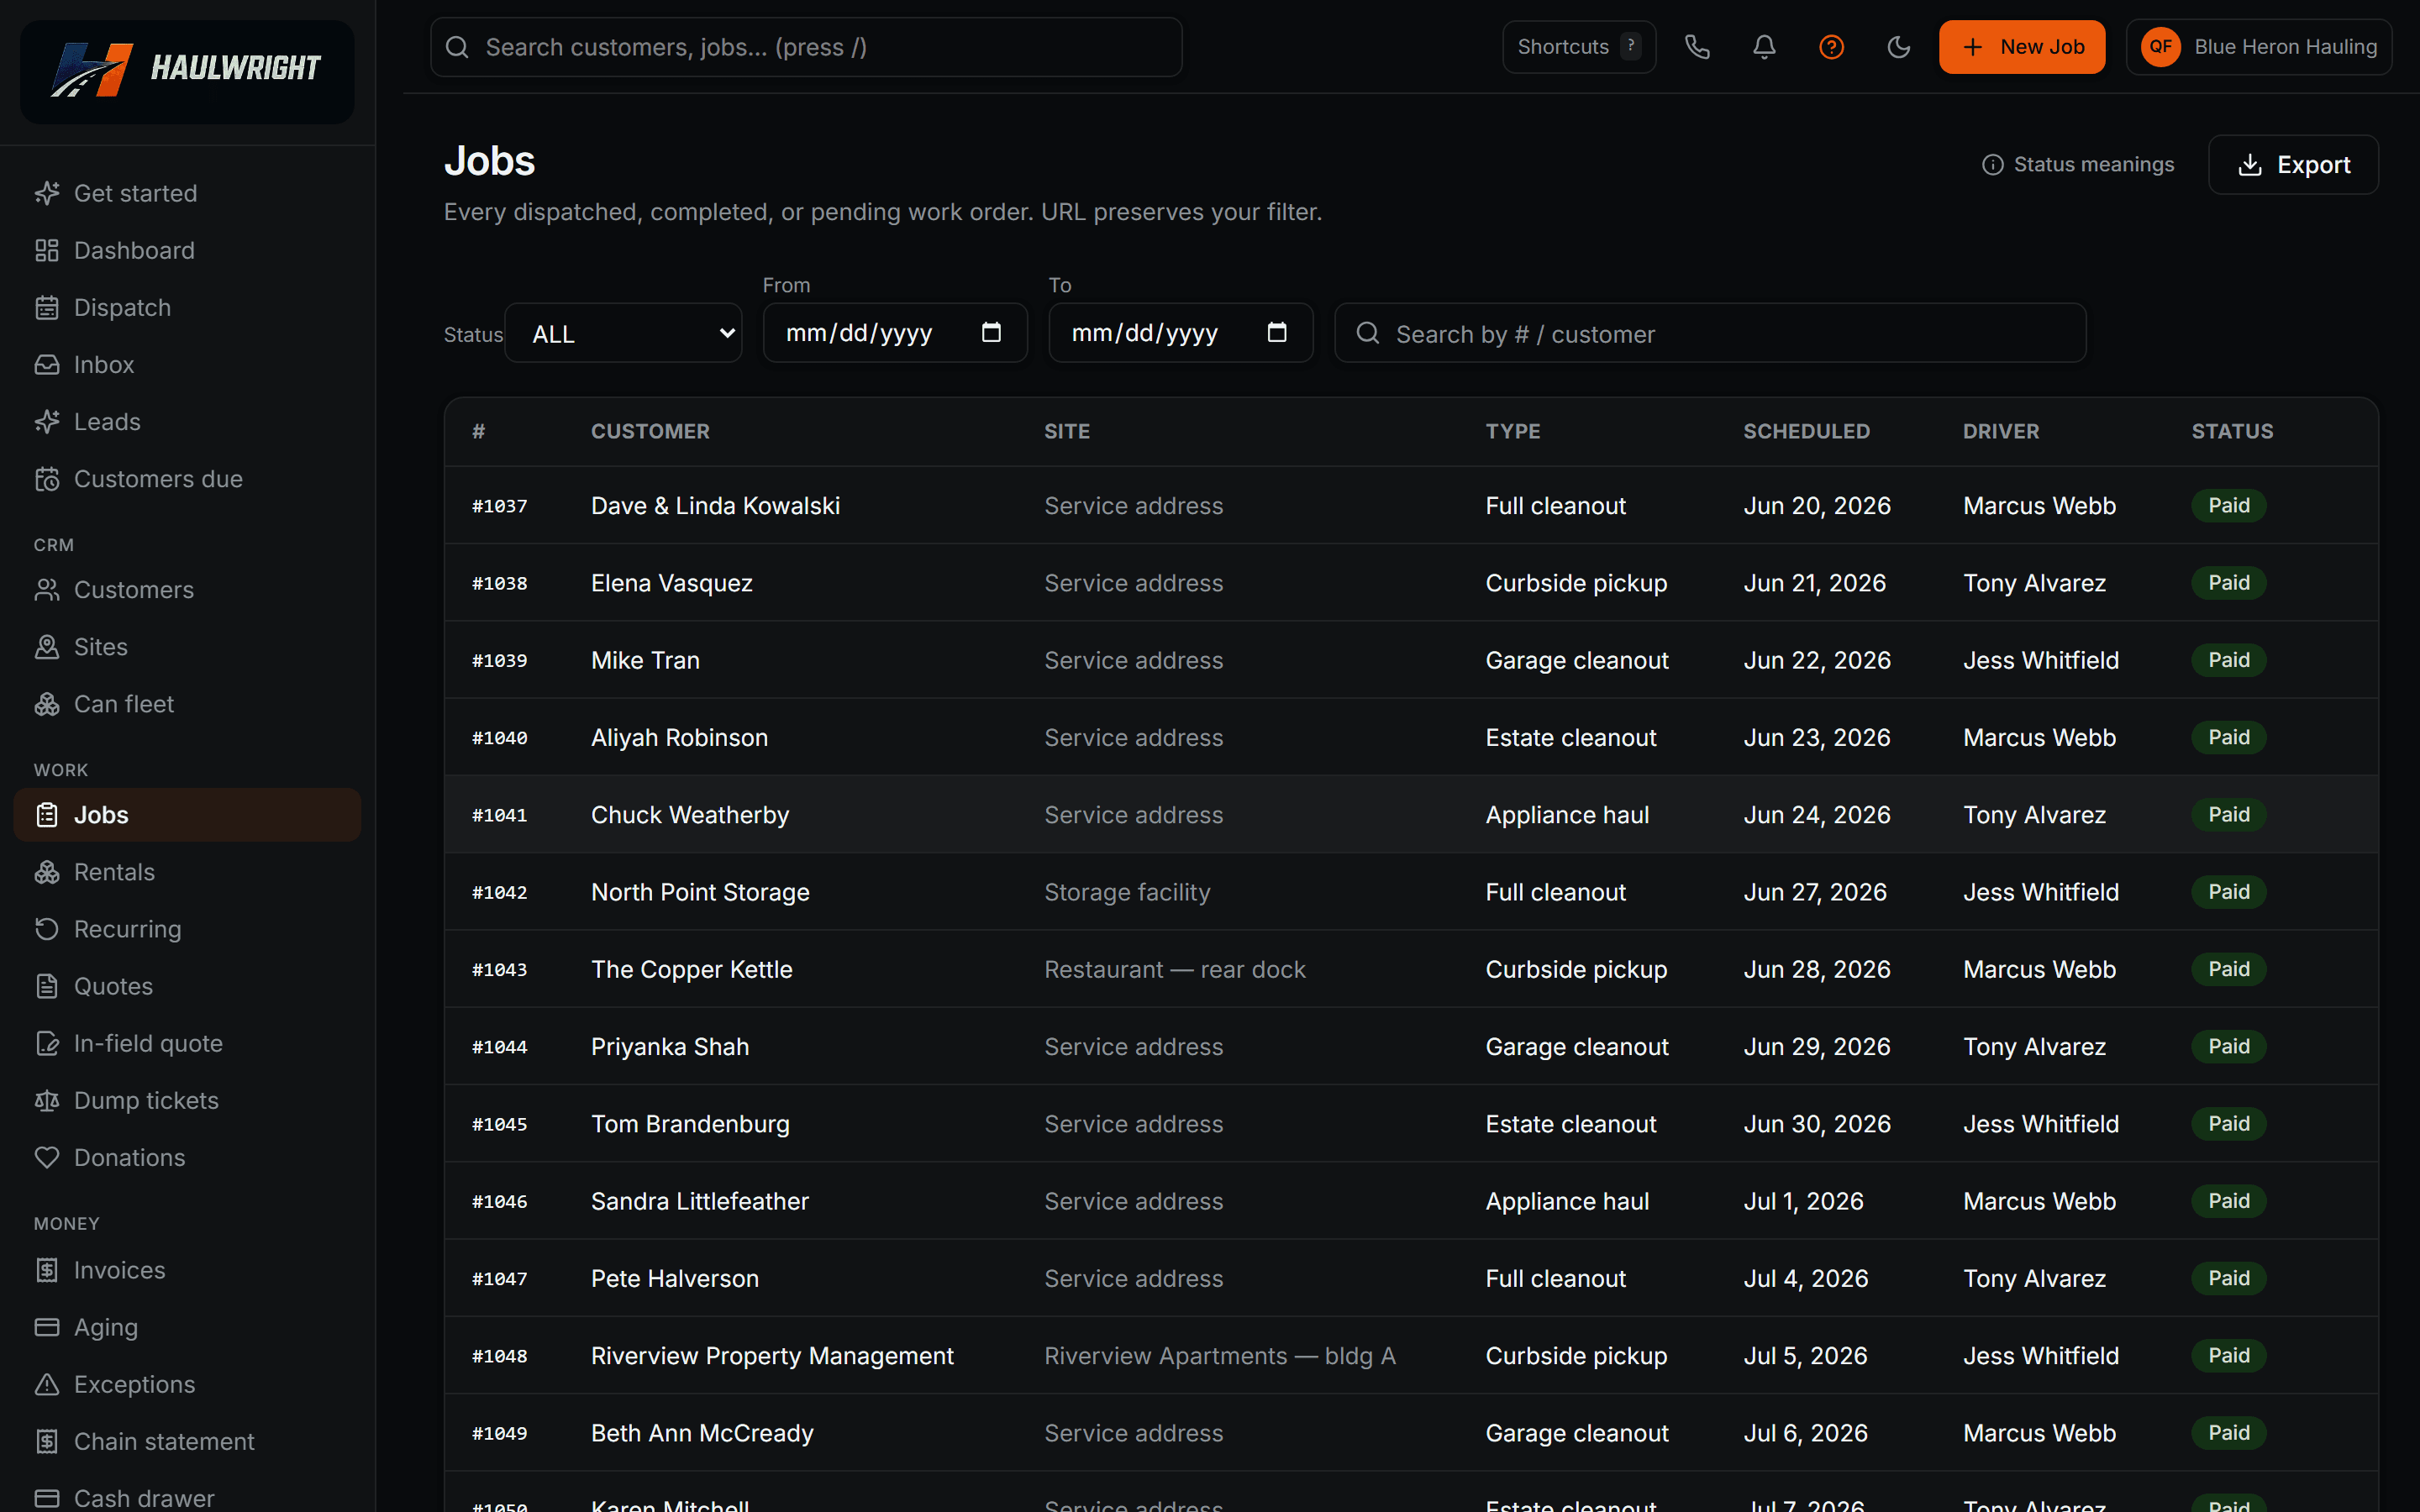This screenshot has width=2420, height=1512.
Task: Click Dave & Linda Kowalski's Paid badge
Action: coord(2229,505)
